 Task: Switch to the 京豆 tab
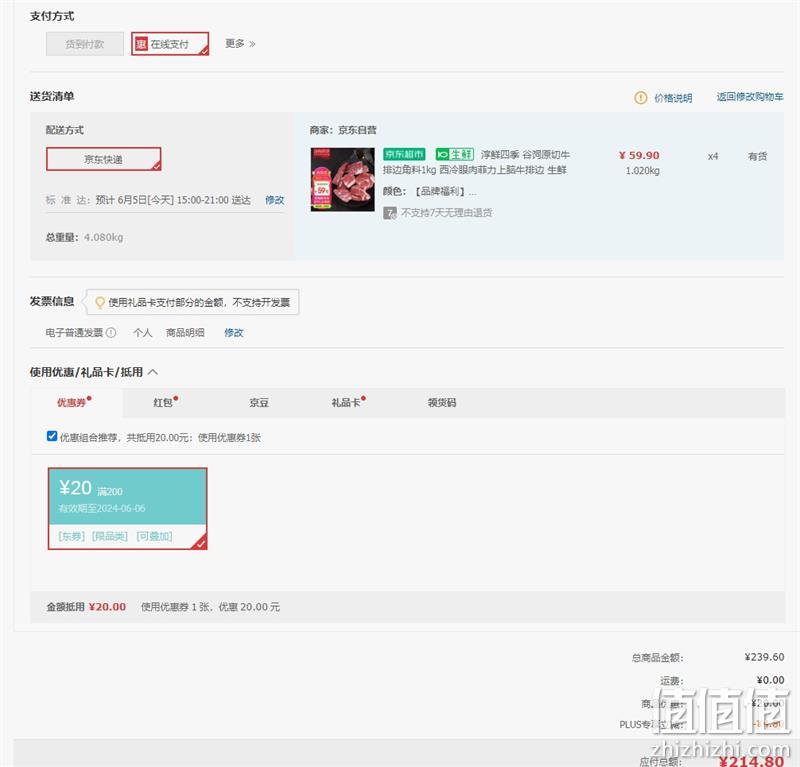pyautogui.click(x=259, y=403)
